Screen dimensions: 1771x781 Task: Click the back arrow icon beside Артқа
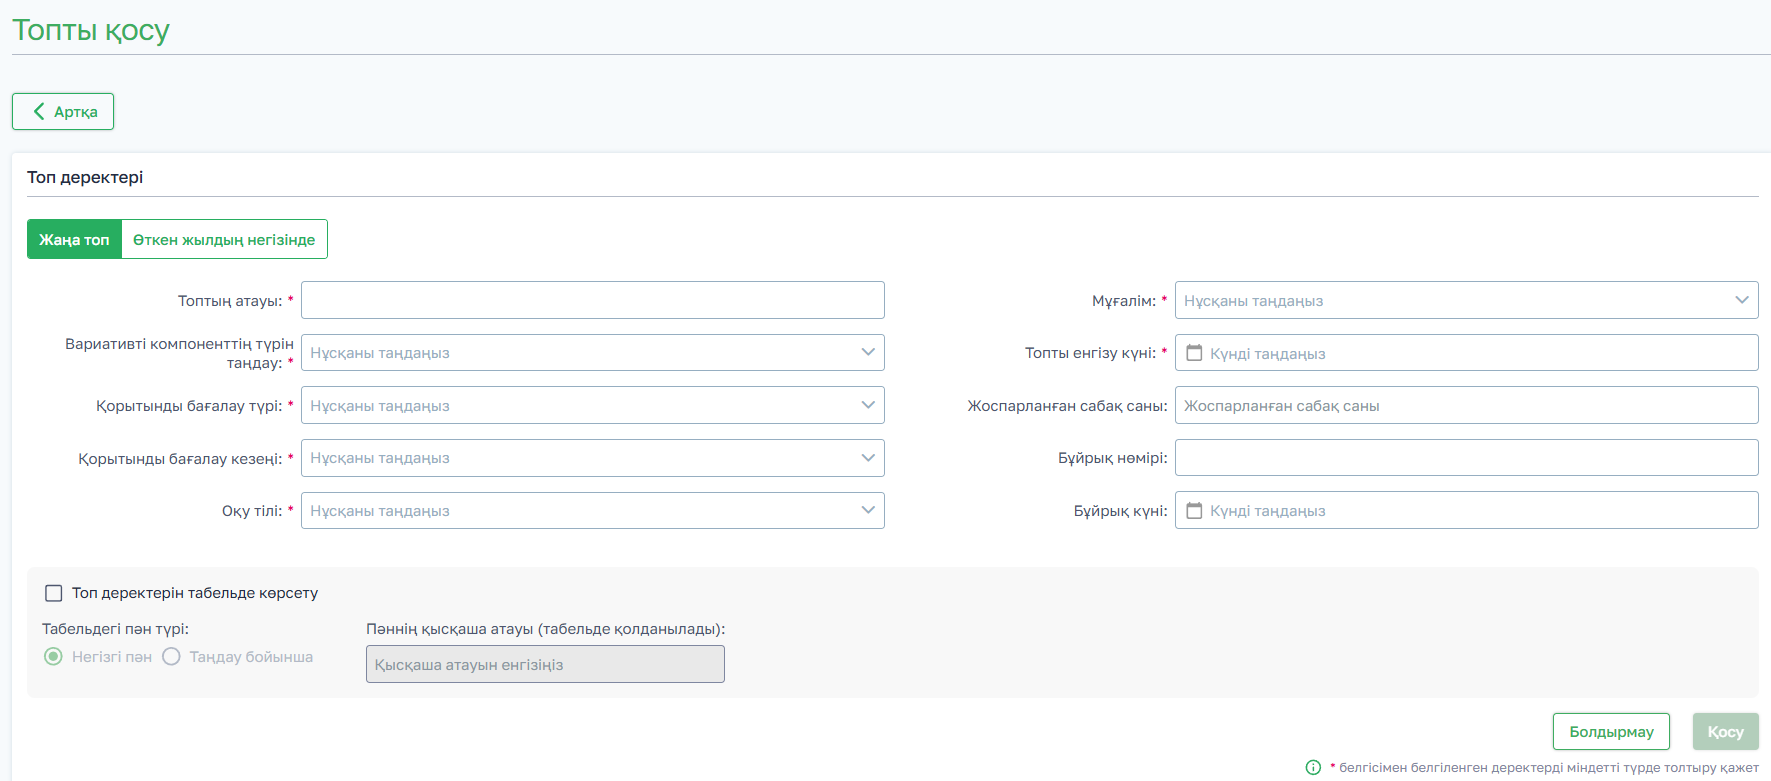pos(39,112)
